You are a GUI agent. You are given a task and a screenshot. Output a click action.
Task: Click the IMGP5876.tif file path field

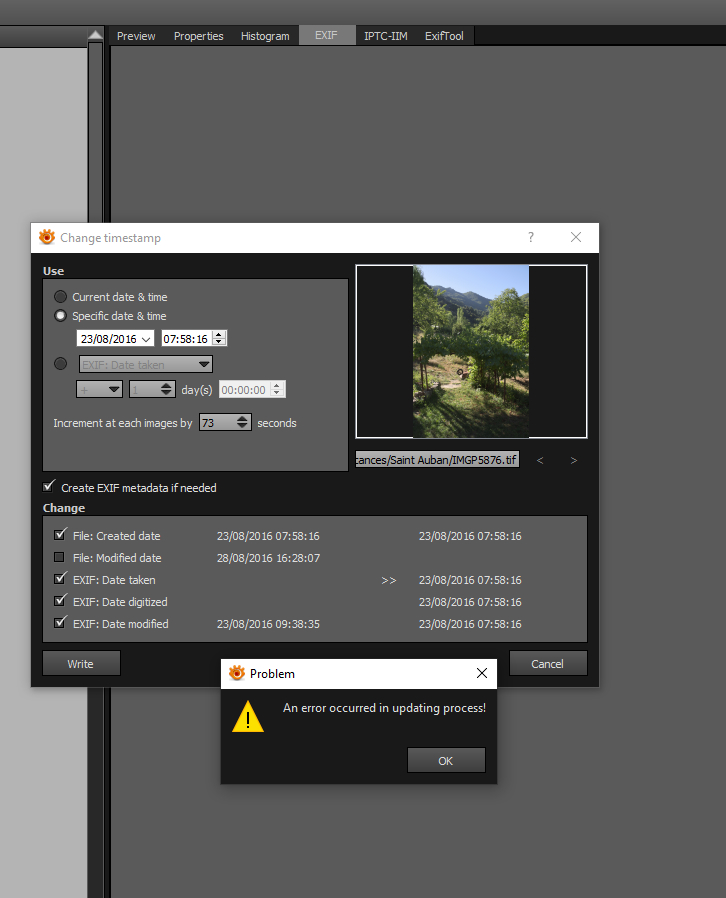(437, 459)
